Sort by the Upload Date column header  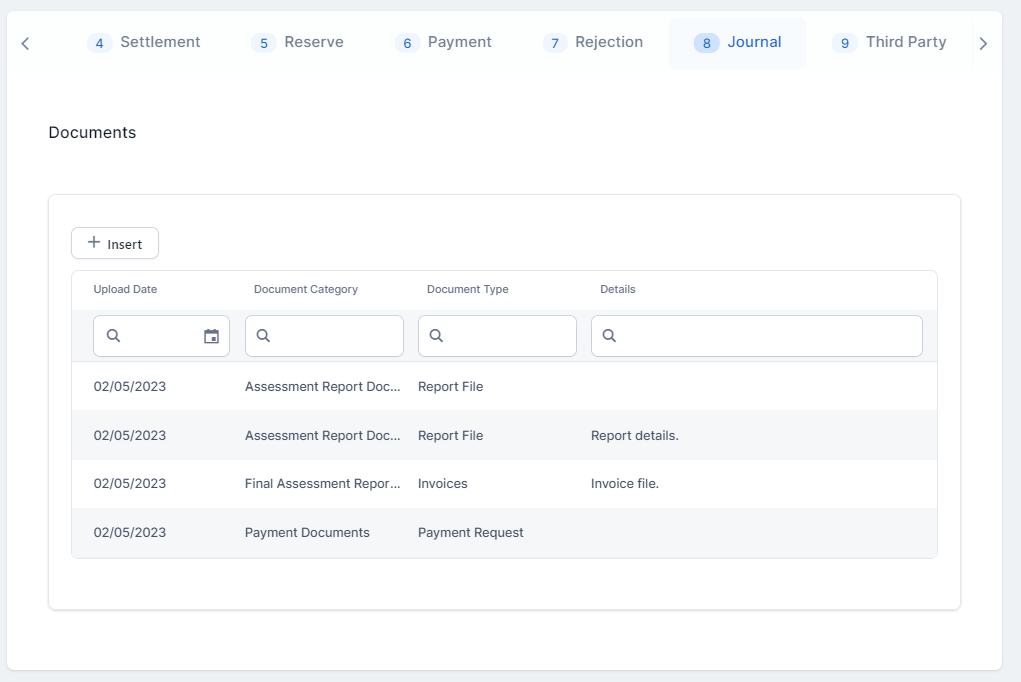click(x=125, y=289)
